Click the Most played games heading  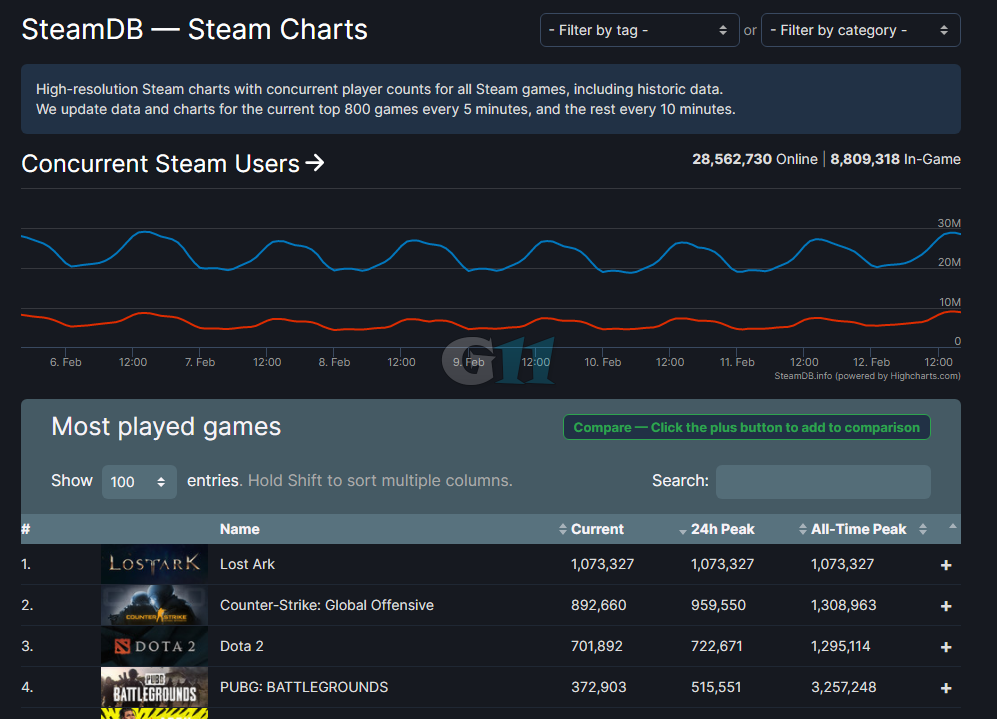[x=166, y=427]
